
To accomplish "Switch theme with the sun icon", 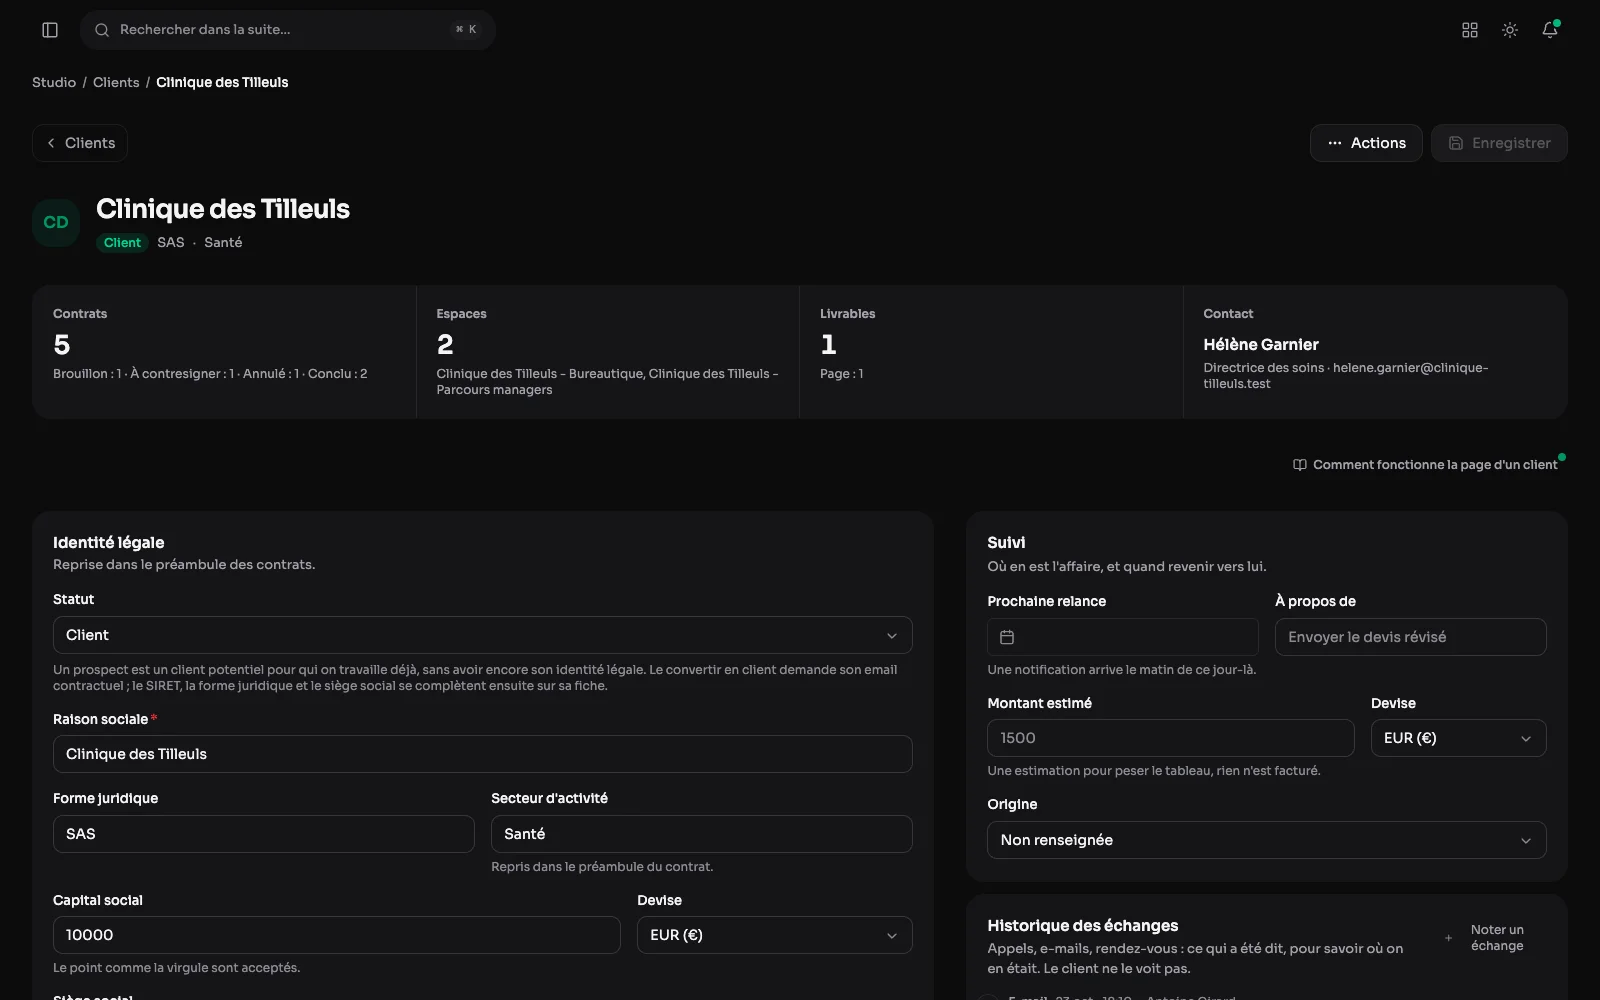I will [1510, 30].
